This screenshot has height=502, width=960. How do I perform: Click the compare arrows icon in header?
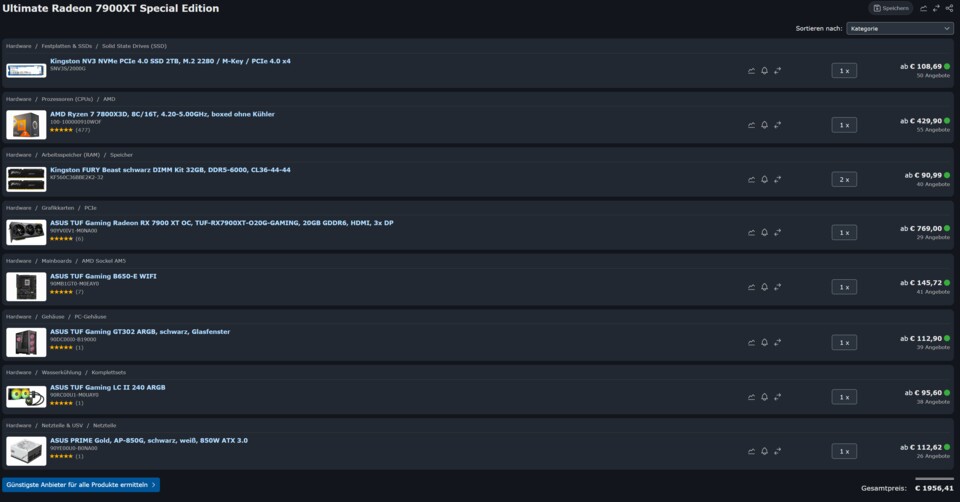point(936,8)
